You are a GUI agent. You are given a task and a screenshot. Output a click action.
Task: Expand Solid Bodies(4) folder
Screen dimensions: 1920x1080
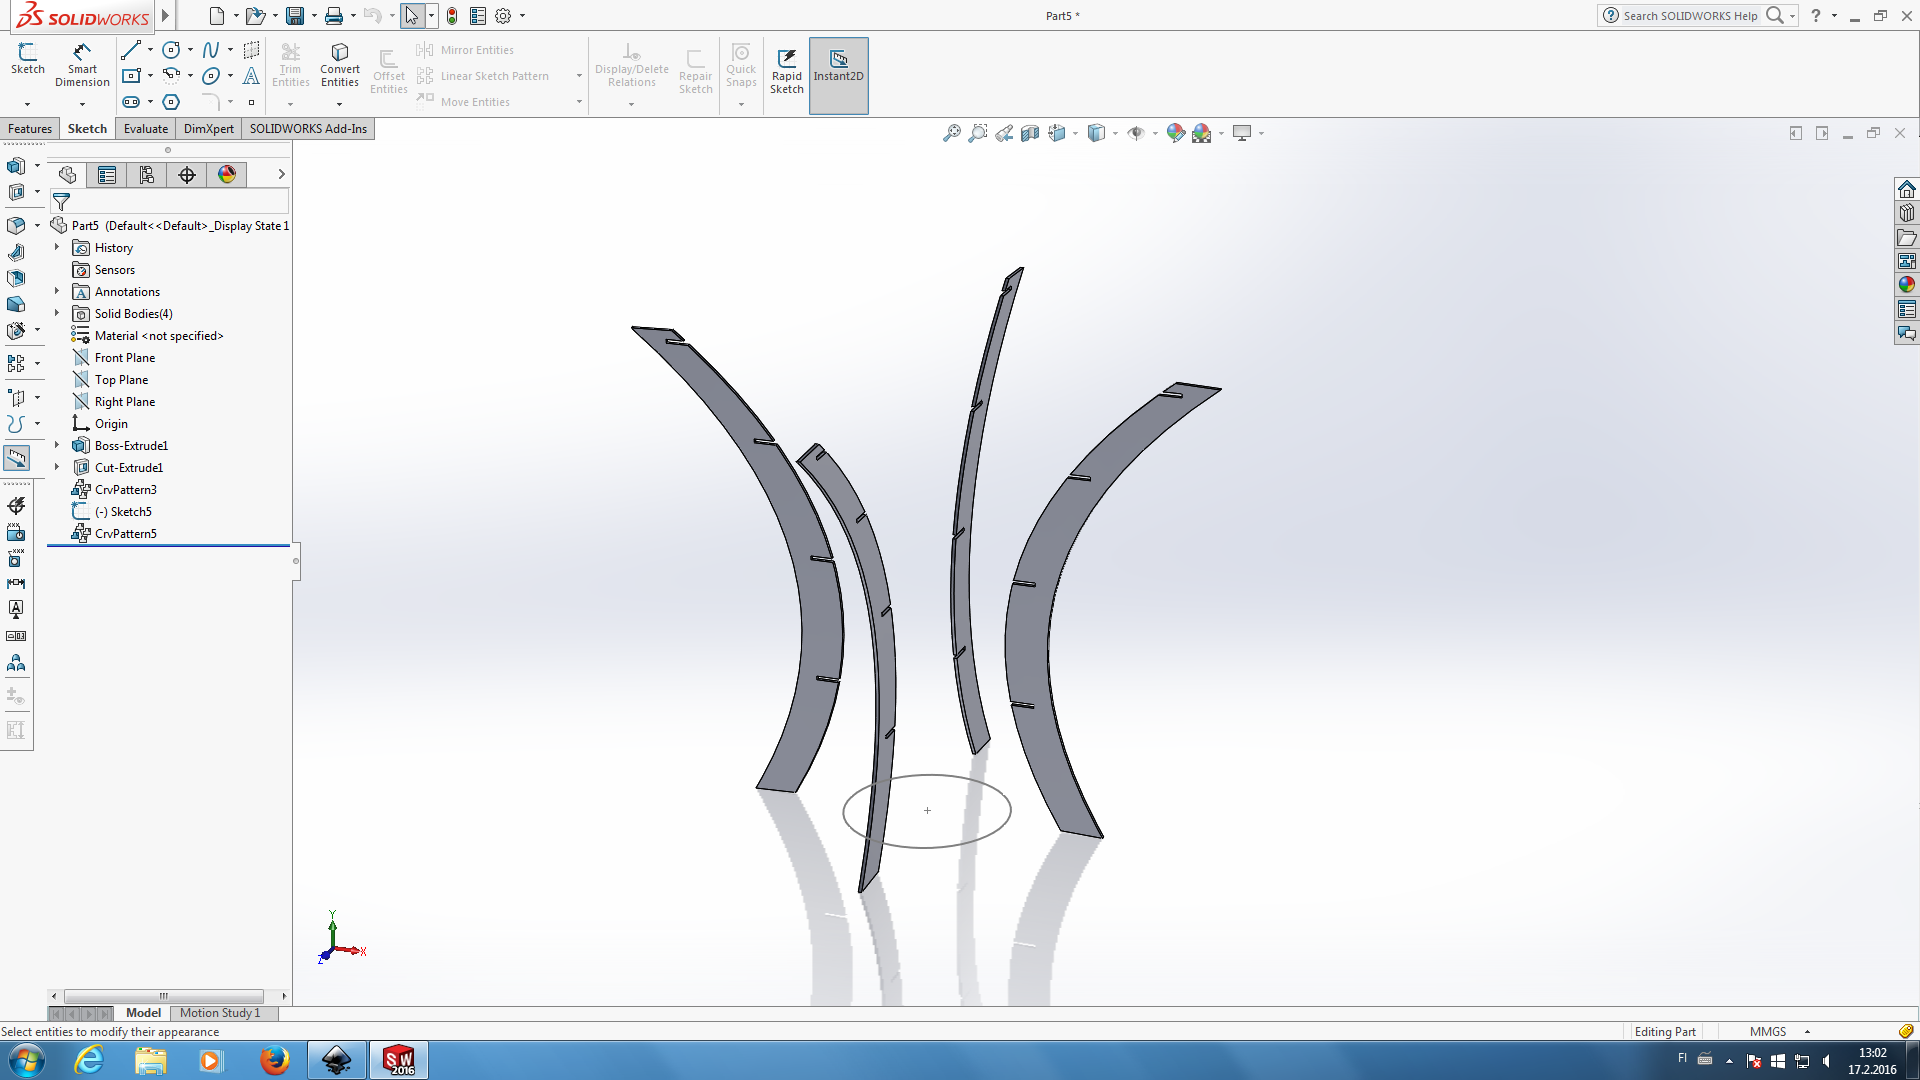pyautogui.click(x=57, y=313)
